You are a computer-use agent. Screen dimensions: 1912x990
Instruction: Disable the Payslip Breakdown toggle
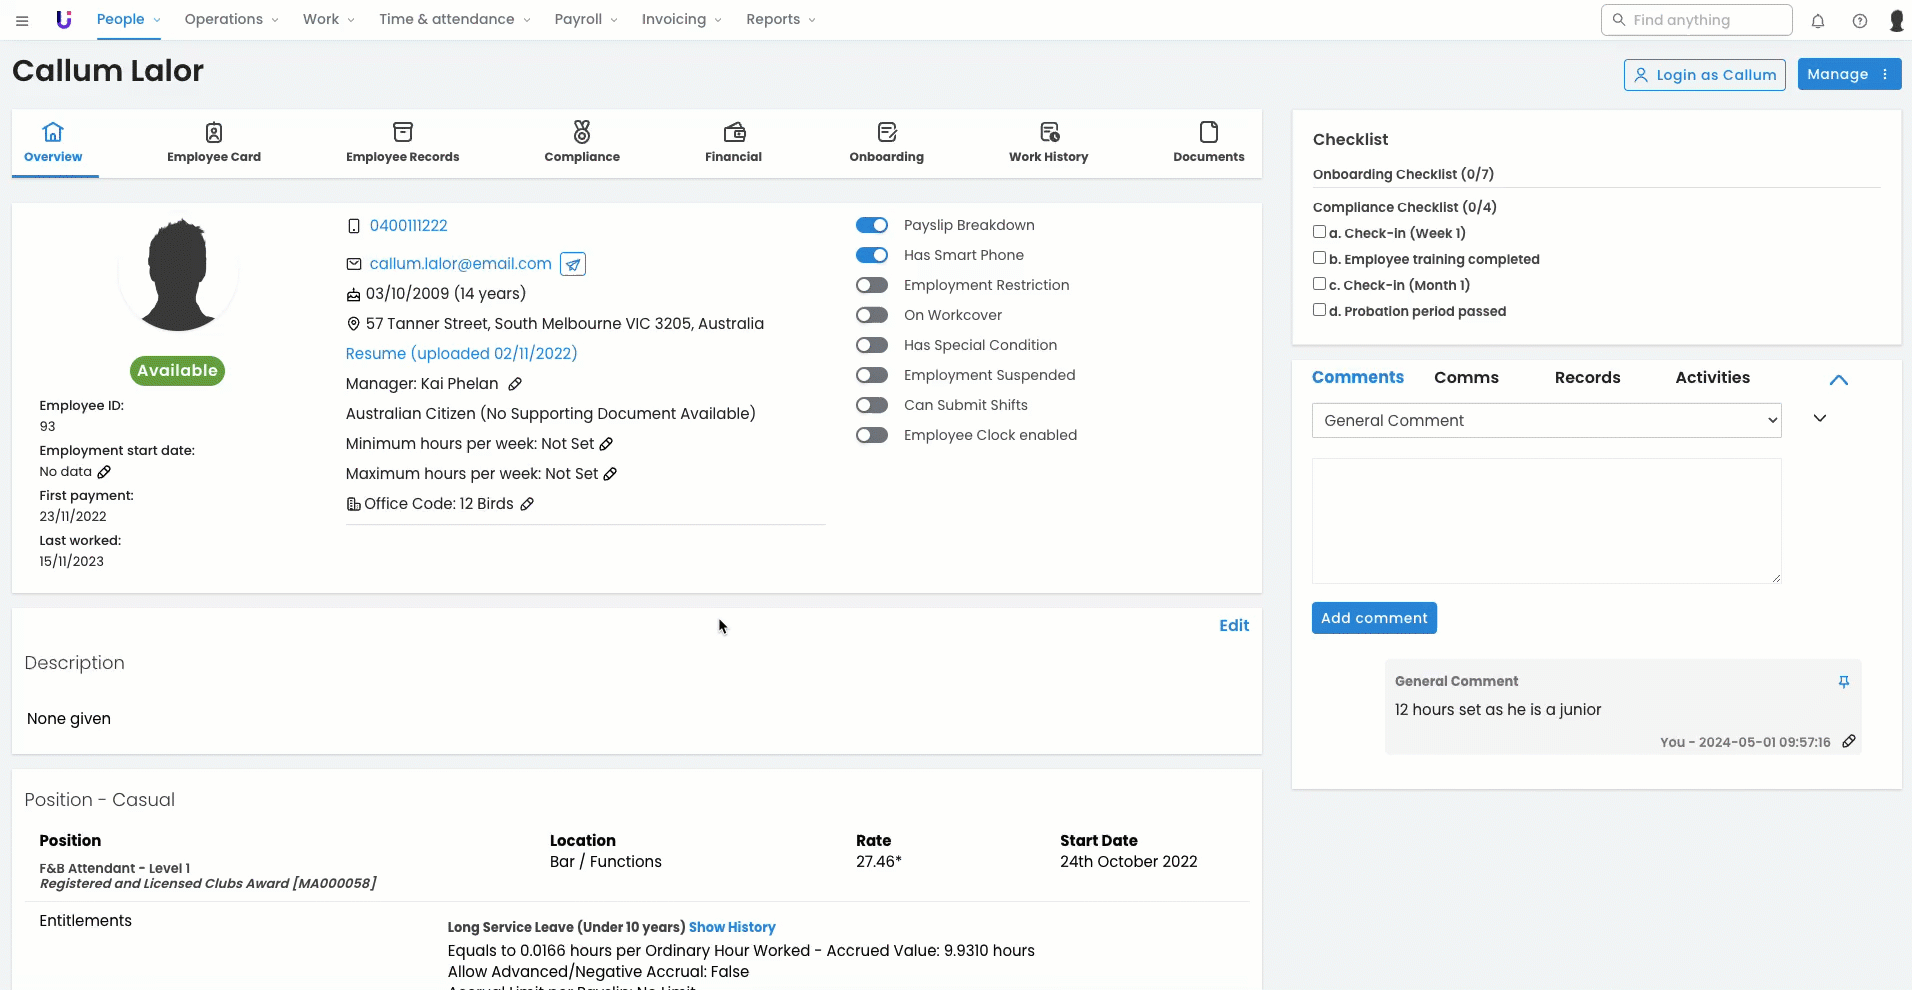pyautogui.click(x=872, y=226)
